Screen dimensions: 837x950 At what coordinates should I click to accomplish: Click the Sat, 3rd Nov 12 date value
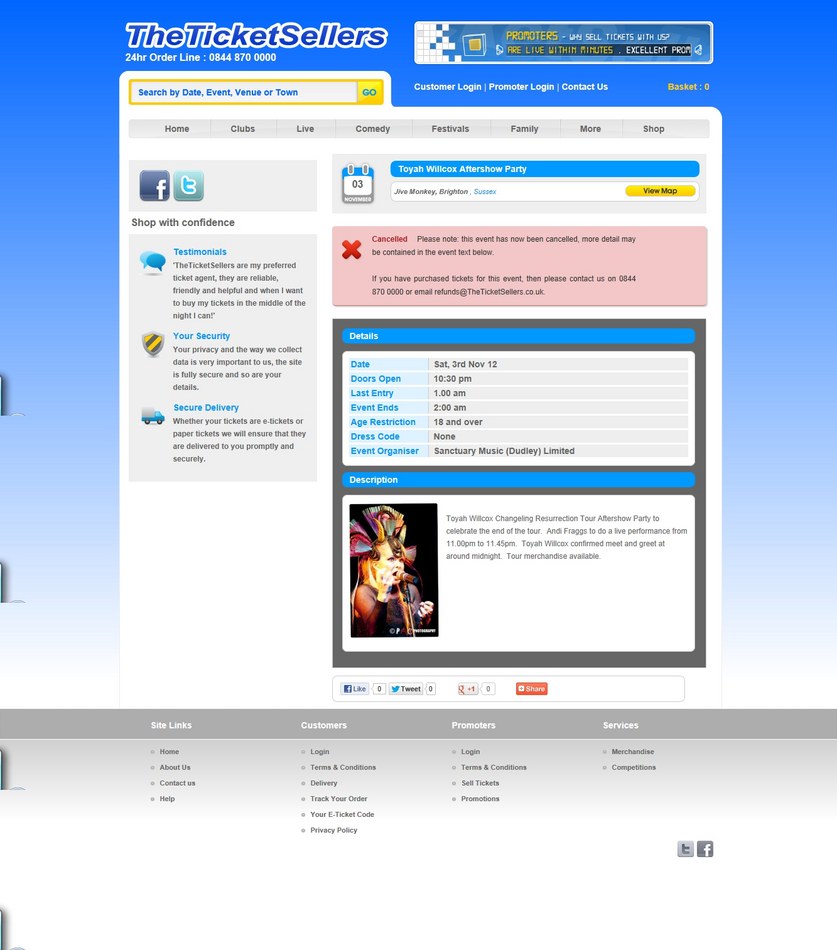[x=465, y=364]
